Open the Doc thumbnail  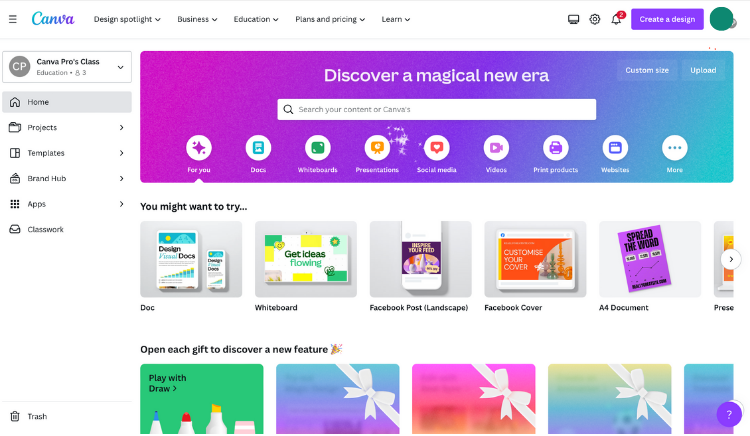191,259
